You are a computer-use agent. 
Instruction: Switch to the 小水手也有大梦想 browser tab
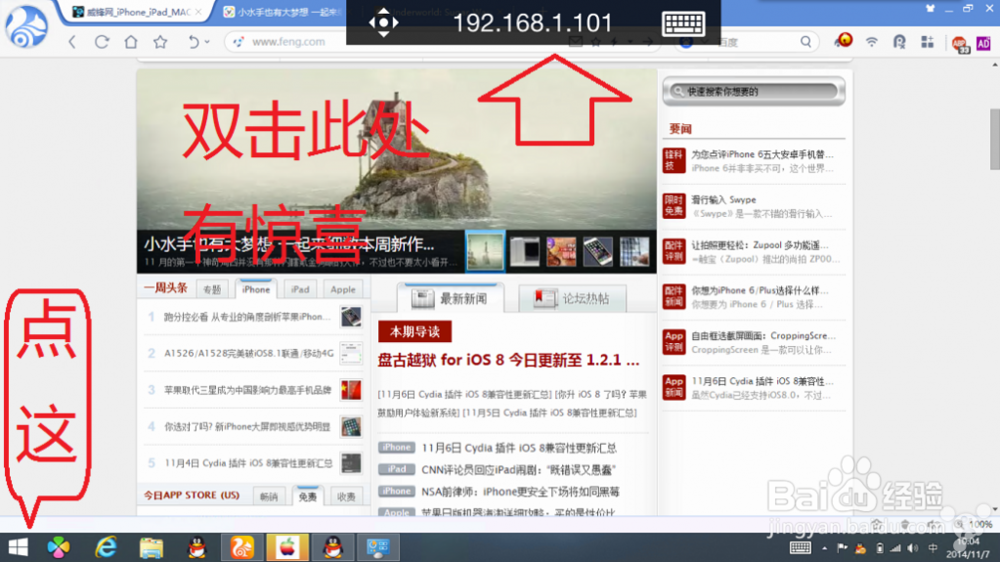[283, 12]
